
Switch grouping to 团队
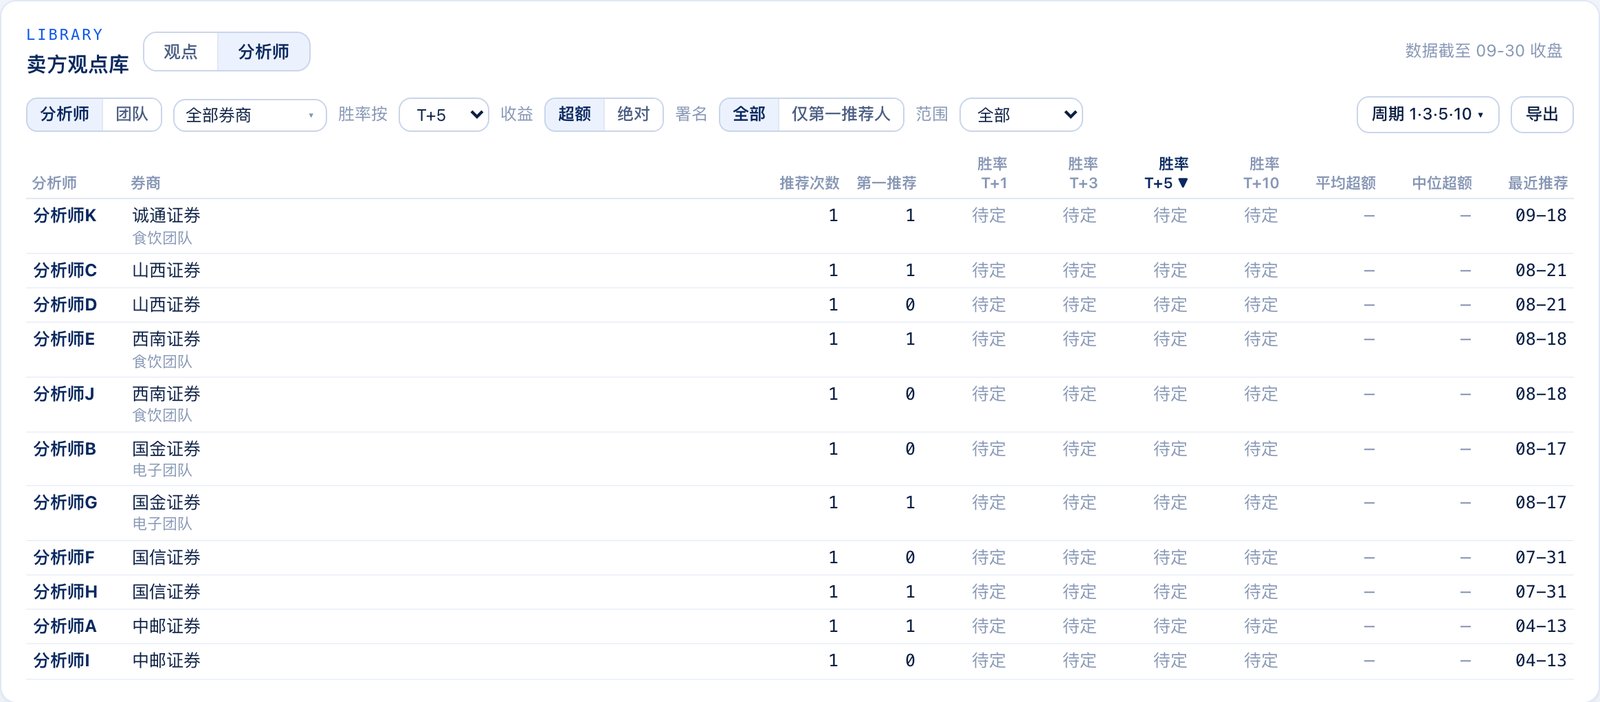tap(132, 114)
